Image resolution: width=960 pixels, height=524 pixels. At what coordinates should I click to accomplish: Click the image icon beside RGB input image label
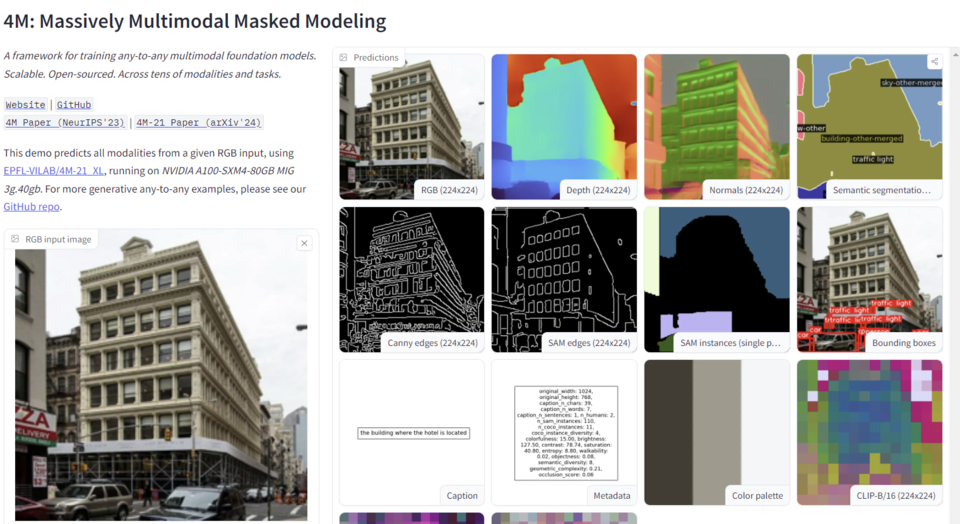pos(15,240)
